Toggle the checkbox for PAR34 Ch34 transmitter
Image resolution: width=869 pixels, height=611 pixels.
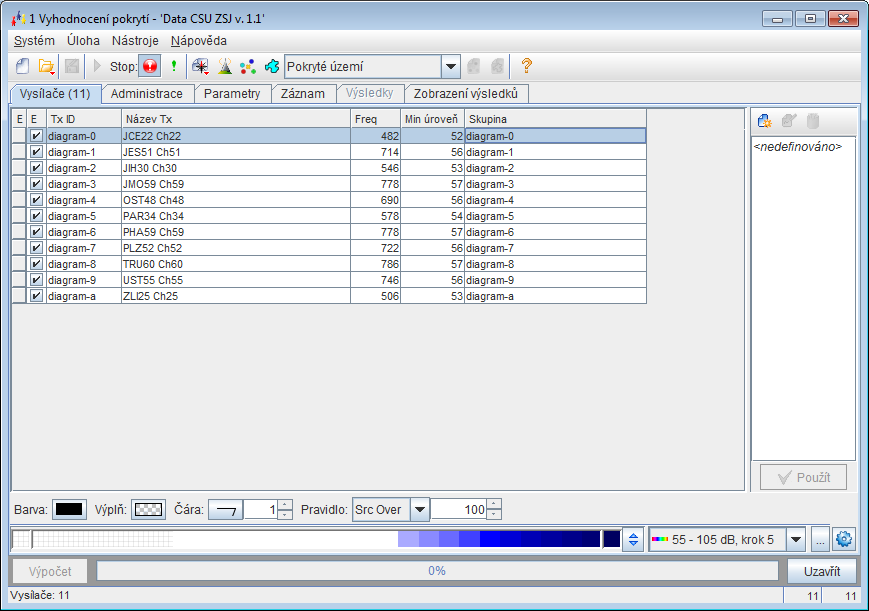pyautogui.click(x=36, y=216)
